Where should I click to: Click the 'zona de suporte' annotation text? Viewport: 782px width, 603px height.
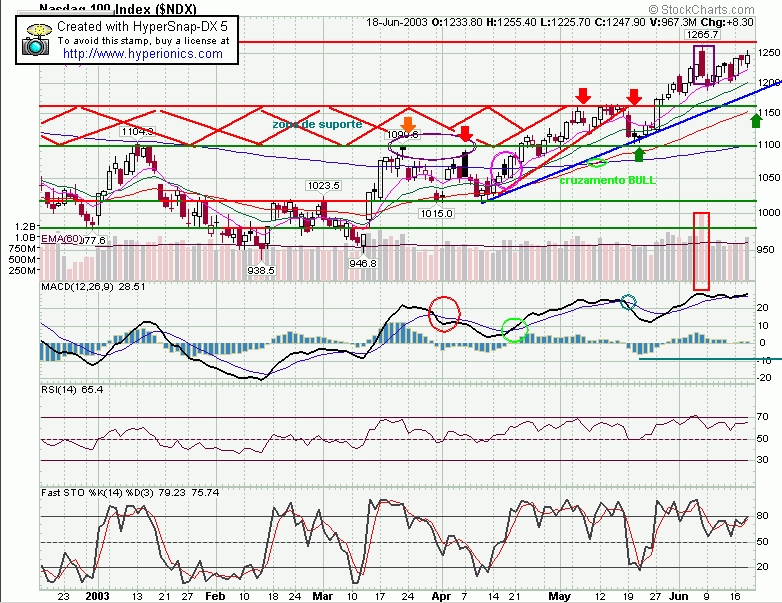317,124
